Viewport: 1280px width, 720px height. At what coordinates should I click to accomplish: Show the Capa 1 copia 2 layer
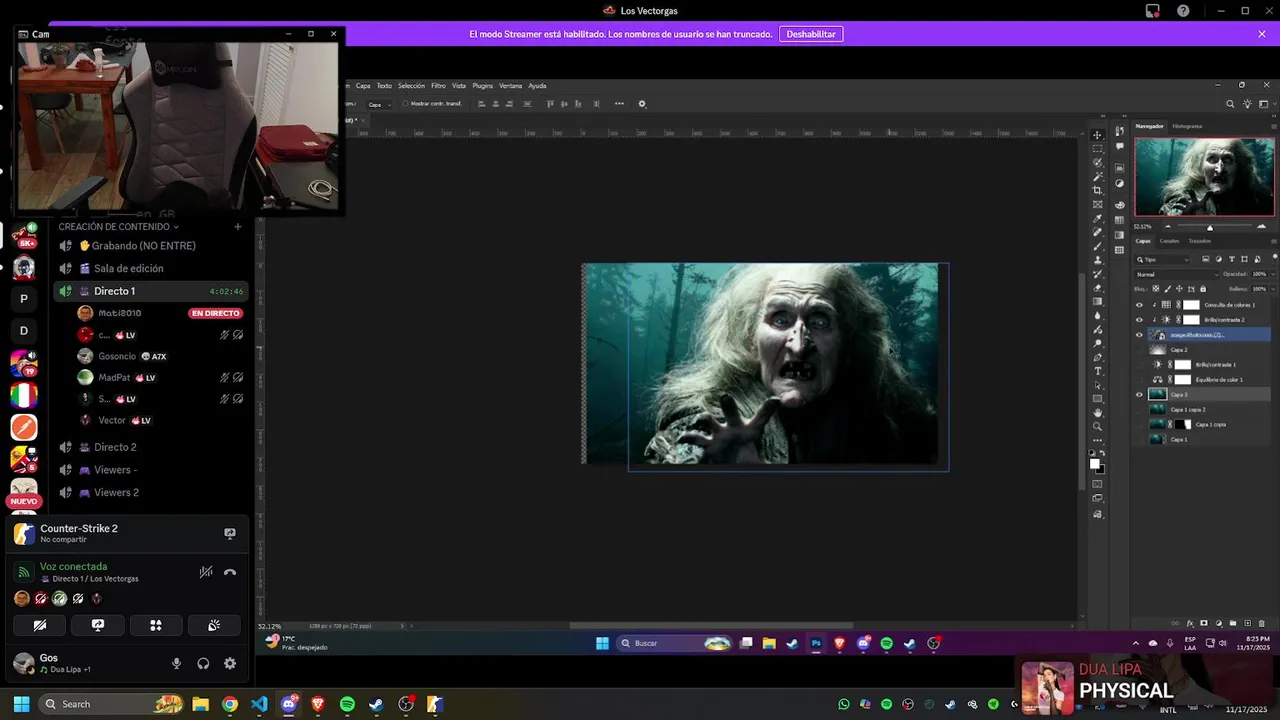coord(1139,410)
